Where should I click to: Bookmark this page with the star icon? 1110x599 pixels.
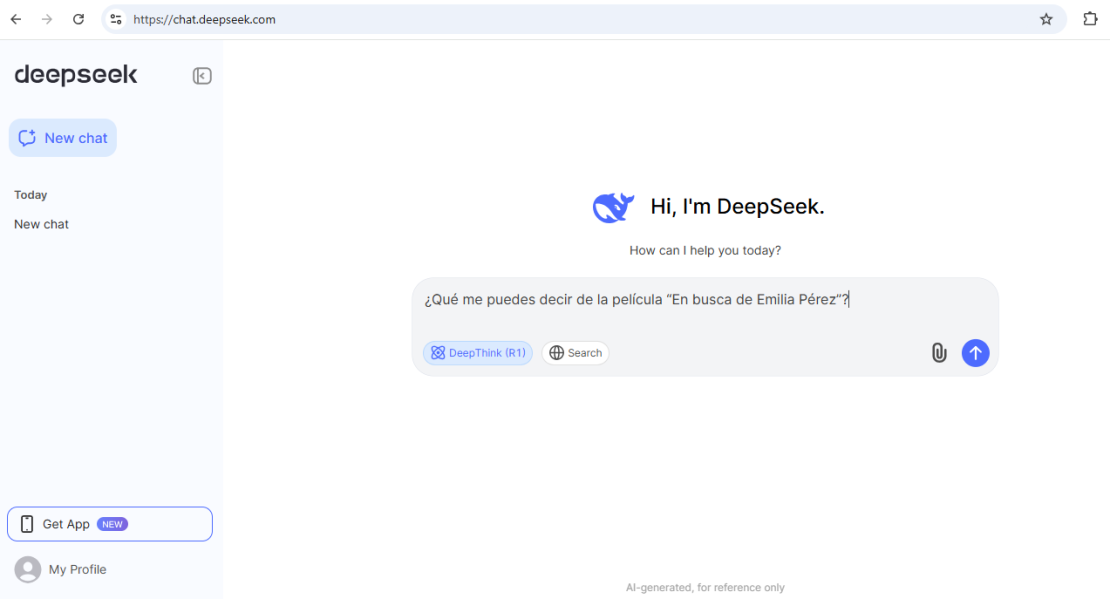1046,19
